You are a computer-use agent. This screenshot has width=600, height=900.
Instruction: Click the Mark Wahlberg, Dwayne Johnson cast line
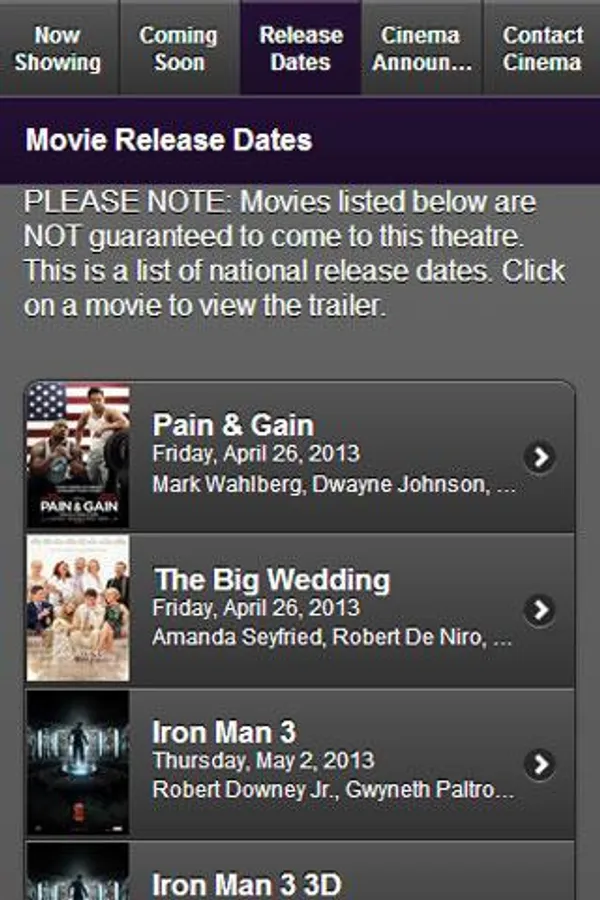(334, 484)
